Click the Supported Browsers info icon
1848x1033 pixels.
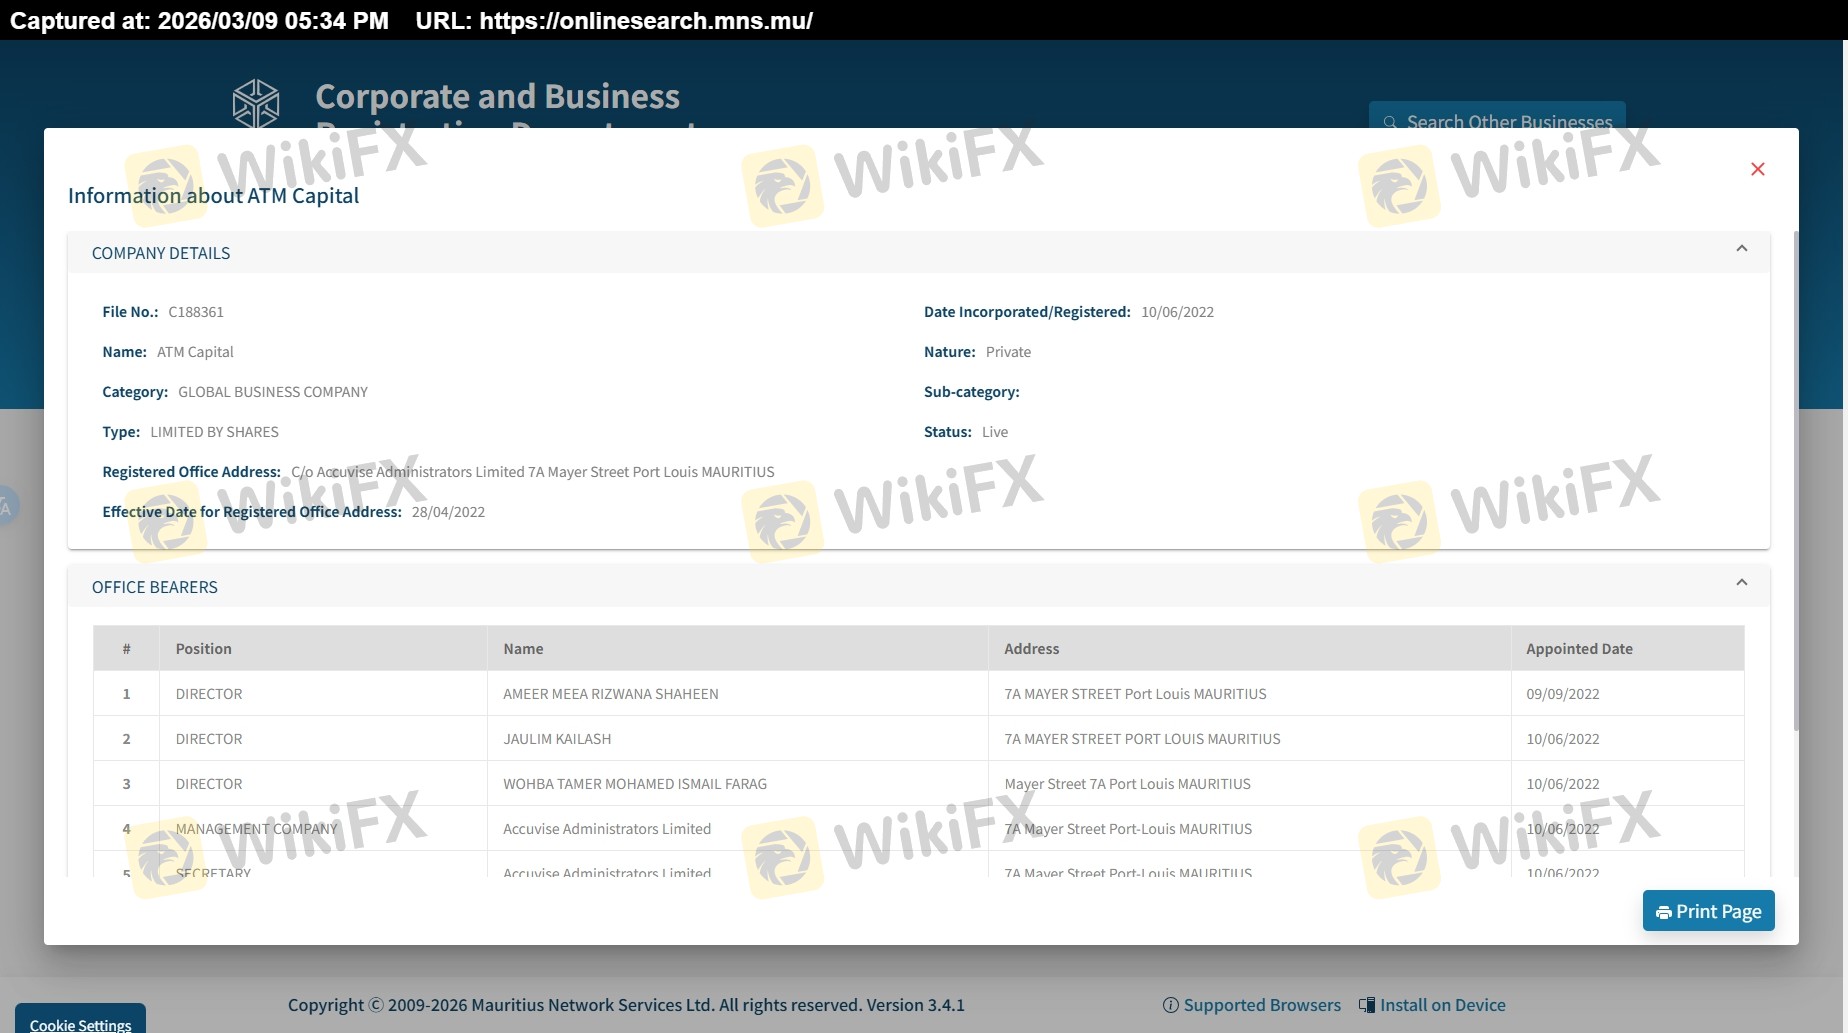tap(1170, 1005)
